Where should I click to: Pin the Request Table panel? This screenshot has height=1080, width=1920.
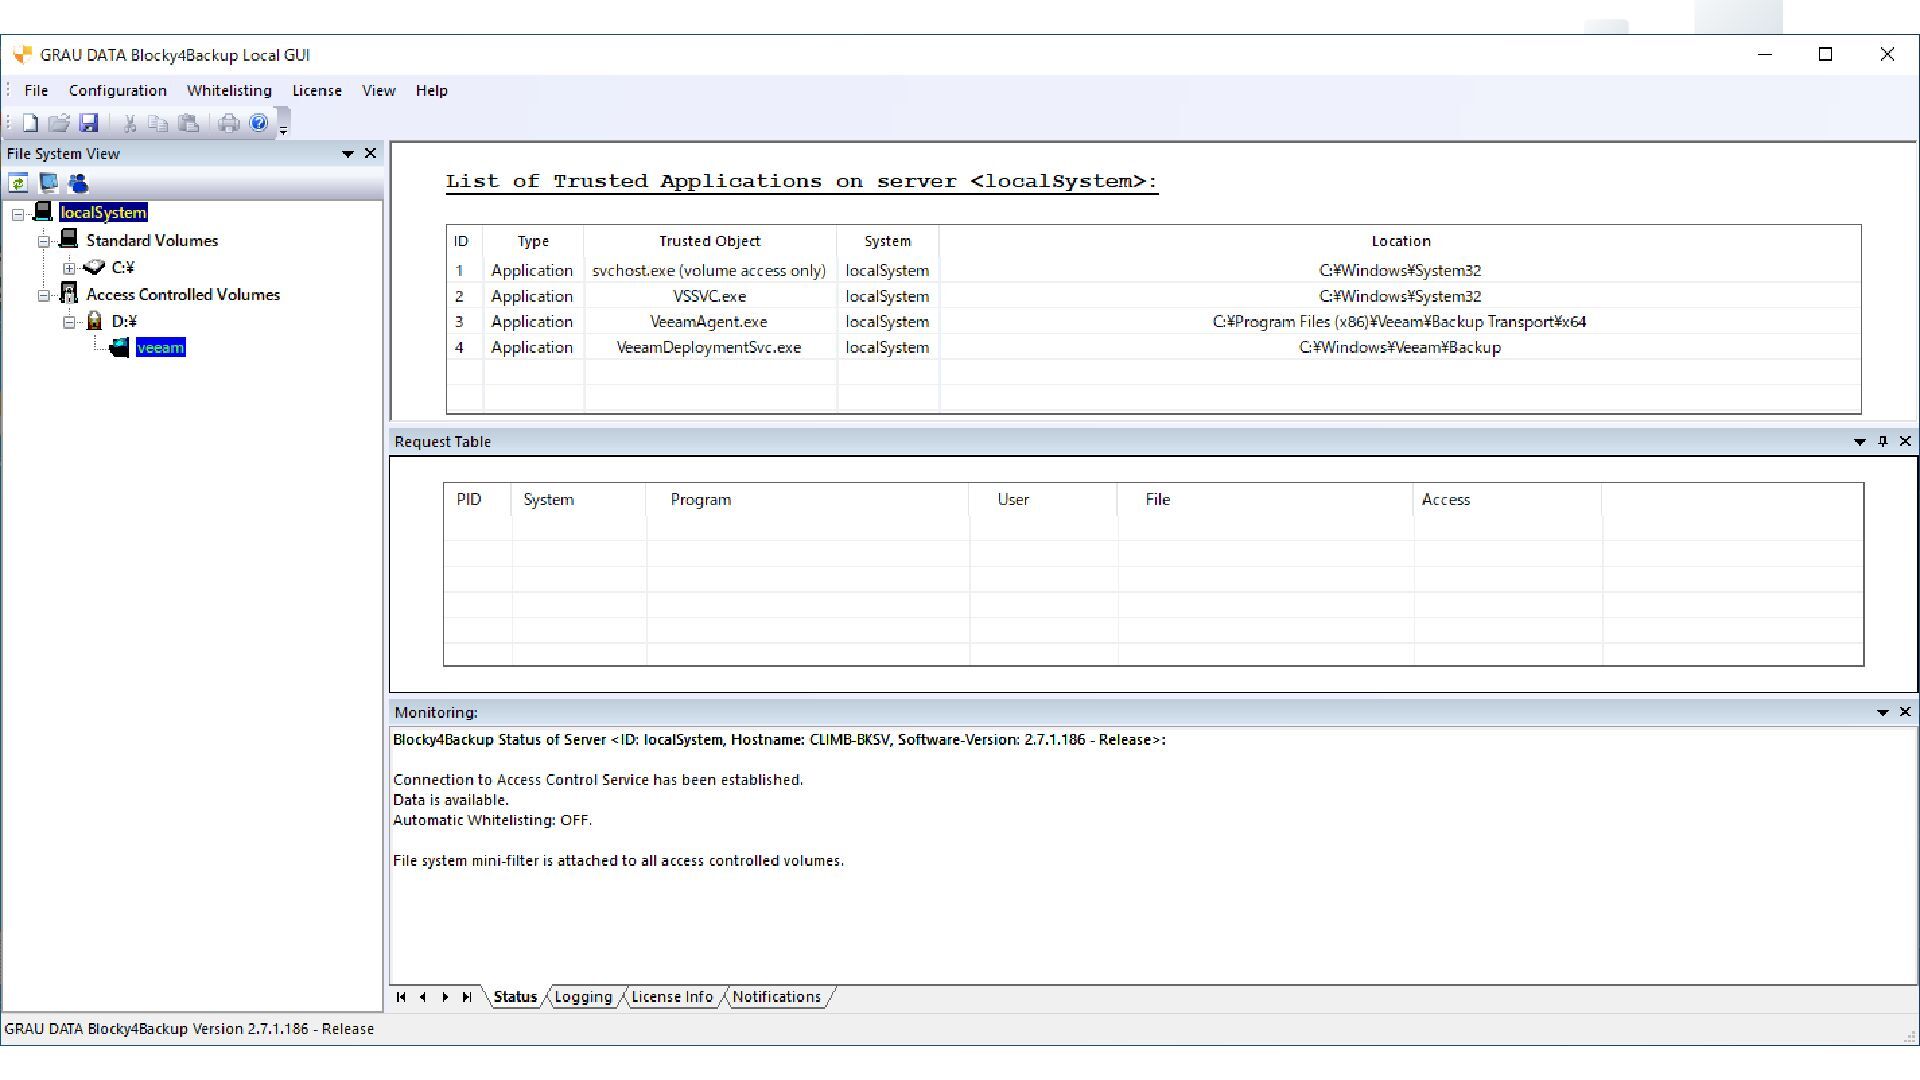point(1883,441)
